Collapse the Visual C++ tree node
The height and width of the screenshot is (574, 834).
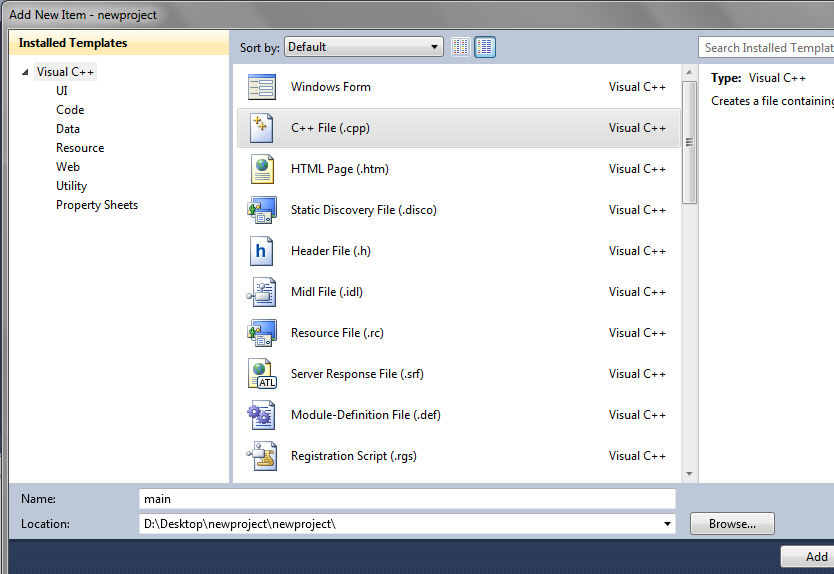point(25,72)
